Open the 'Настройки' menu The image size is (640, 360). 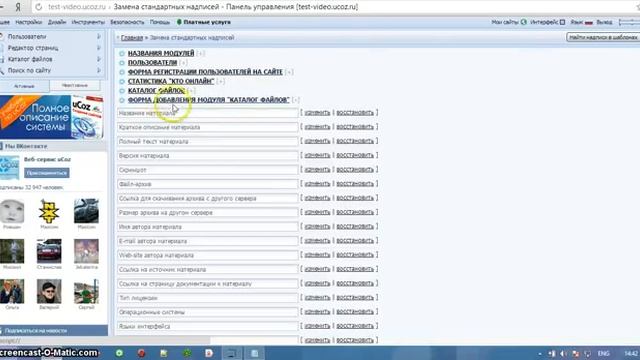29,22
